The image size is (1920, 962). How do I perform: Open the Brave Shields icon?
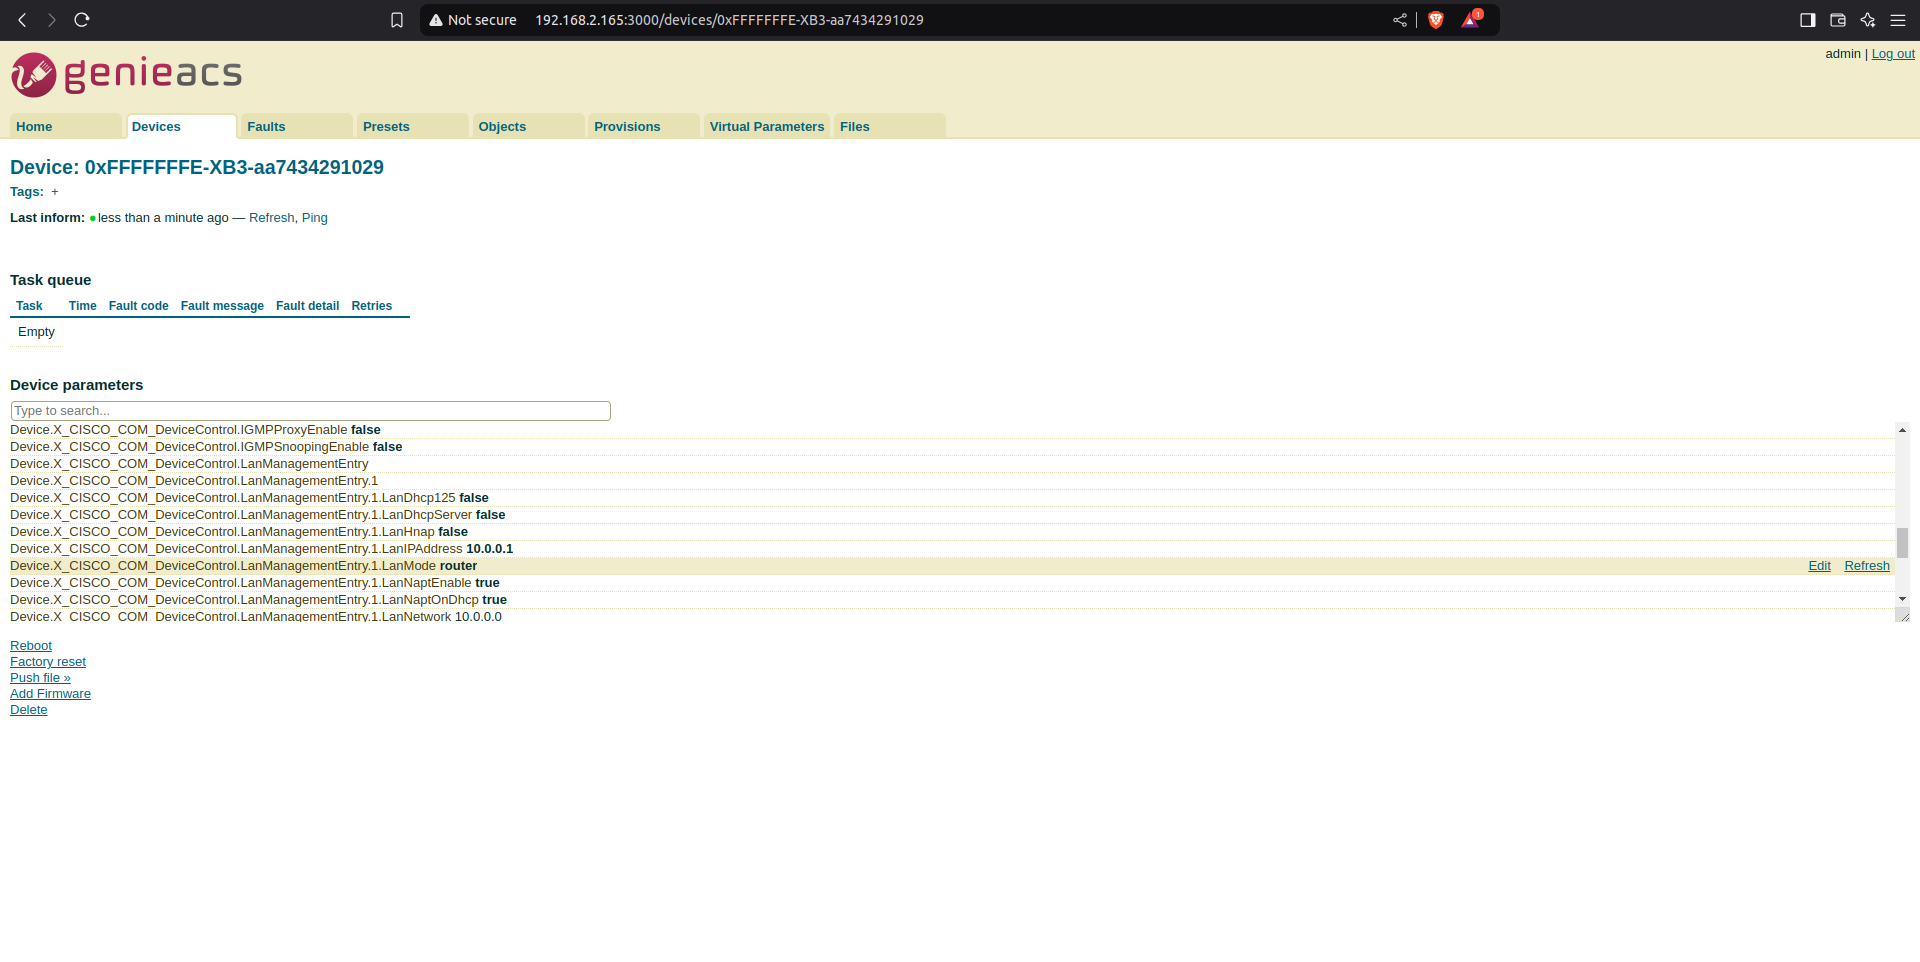tap(1436, 20)
